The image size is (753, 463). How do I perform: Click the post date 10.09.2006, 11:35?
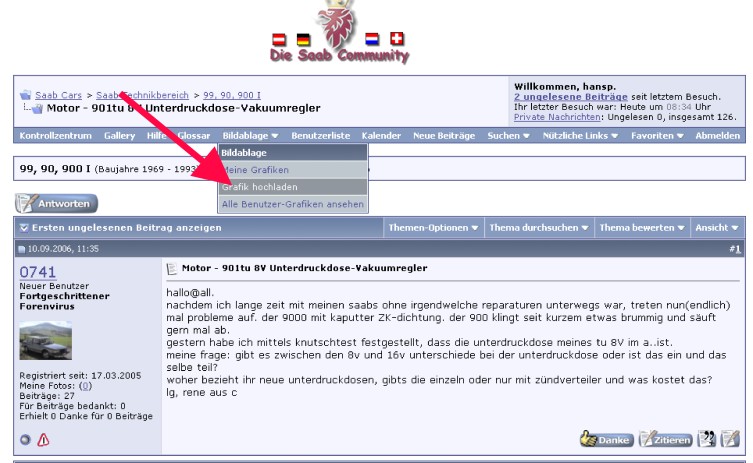[63, 249]
